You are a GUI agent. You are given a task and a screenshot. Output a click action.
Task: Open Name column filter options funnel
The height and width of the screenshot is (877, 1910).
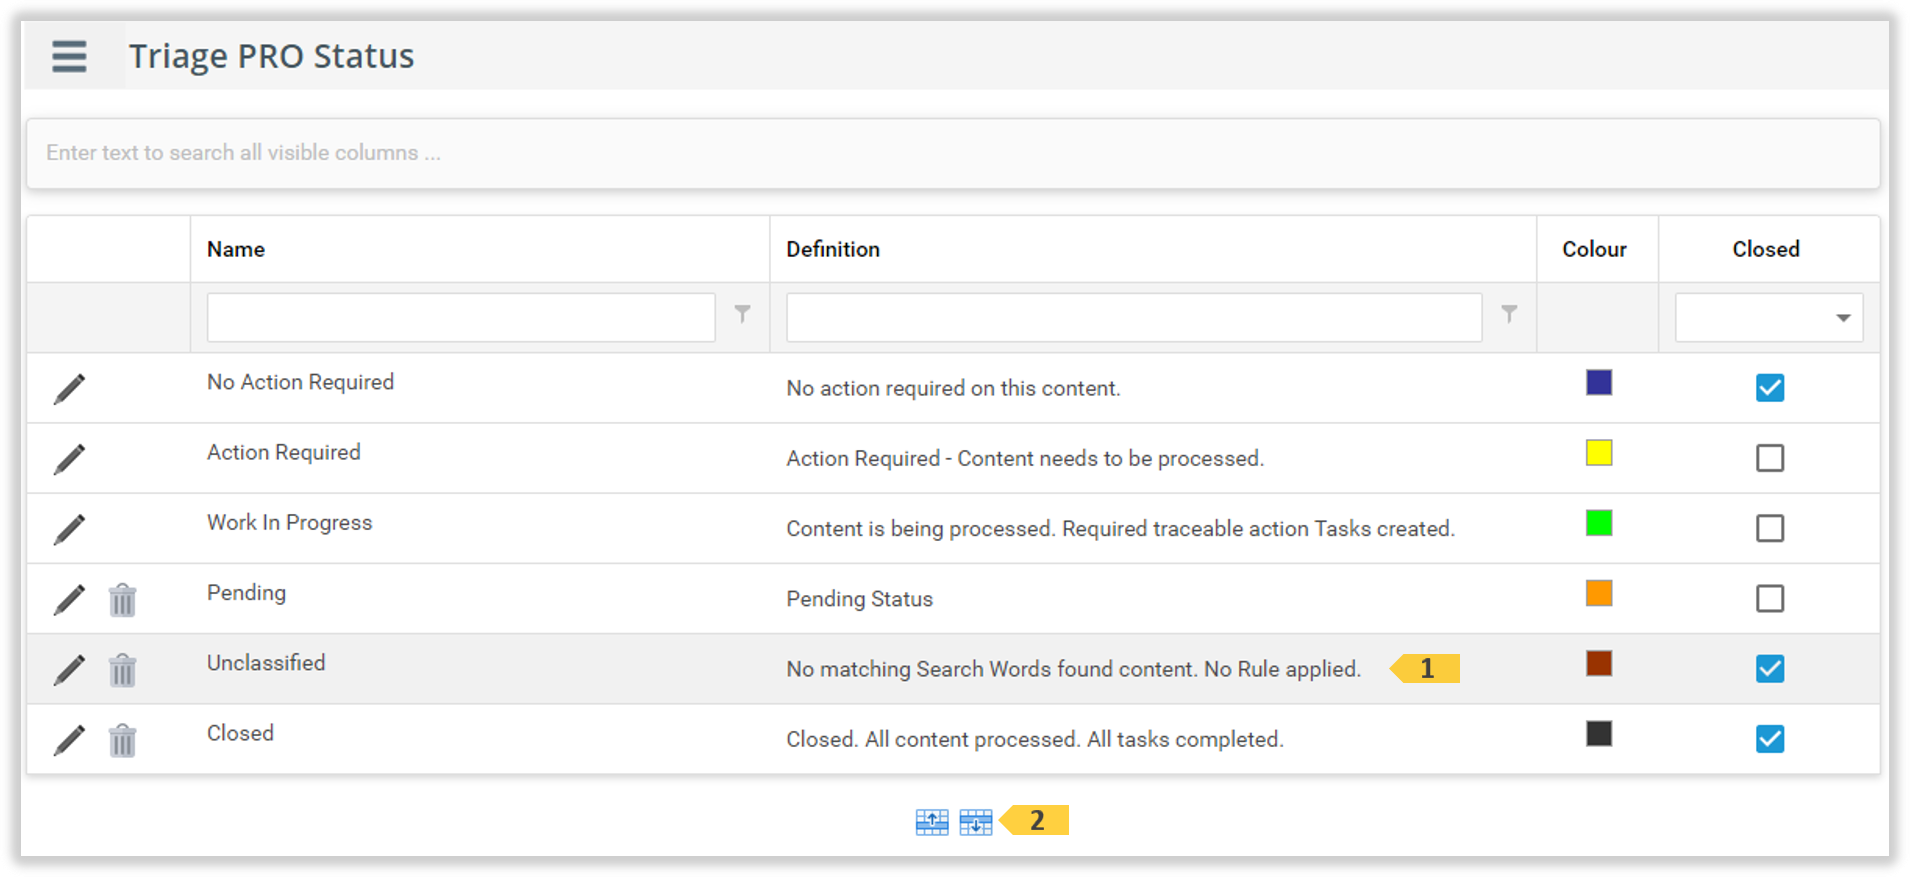742,314
